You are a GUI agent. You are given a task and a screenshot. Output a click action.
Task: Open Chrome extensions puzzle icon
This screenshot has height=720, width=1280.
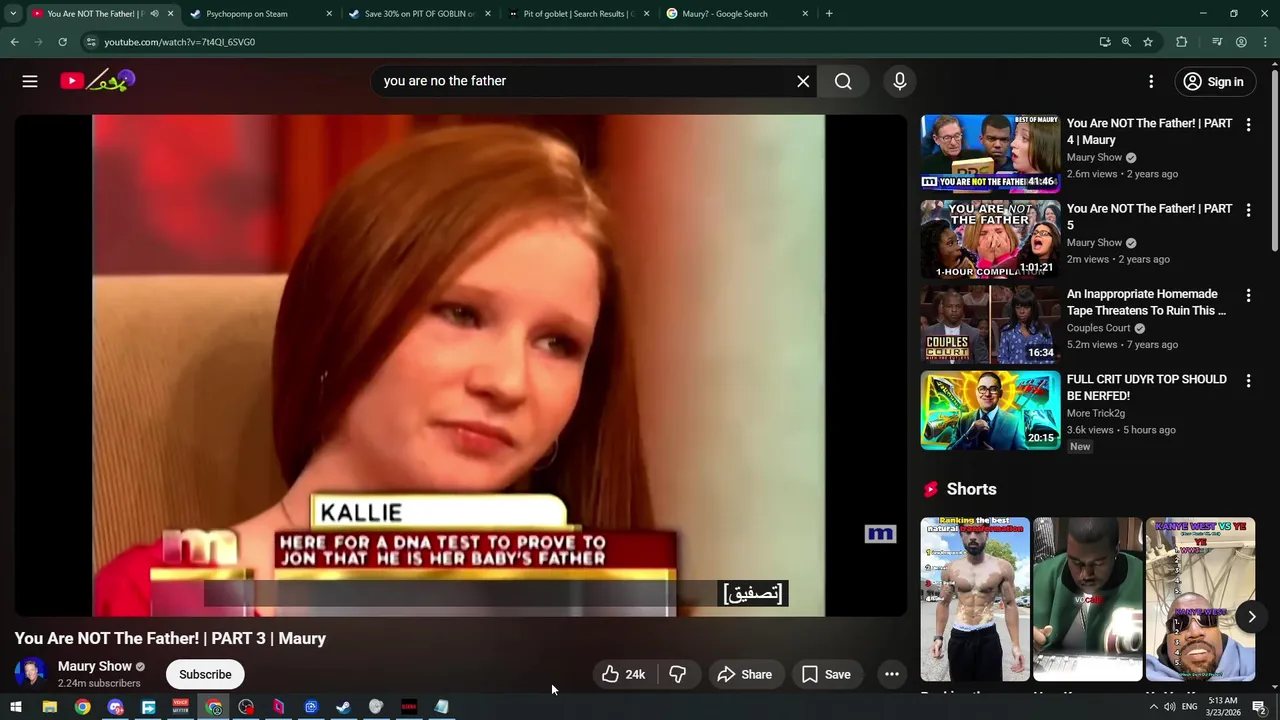(1182, 42)
